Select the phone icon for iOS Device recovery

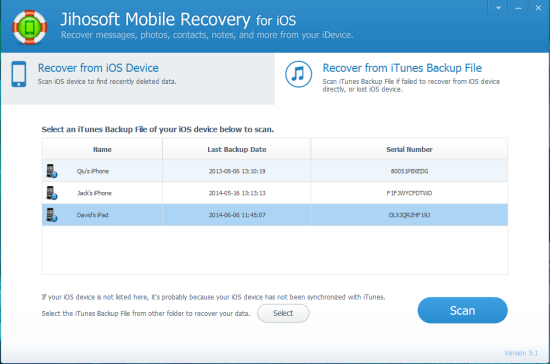[19, 74]
